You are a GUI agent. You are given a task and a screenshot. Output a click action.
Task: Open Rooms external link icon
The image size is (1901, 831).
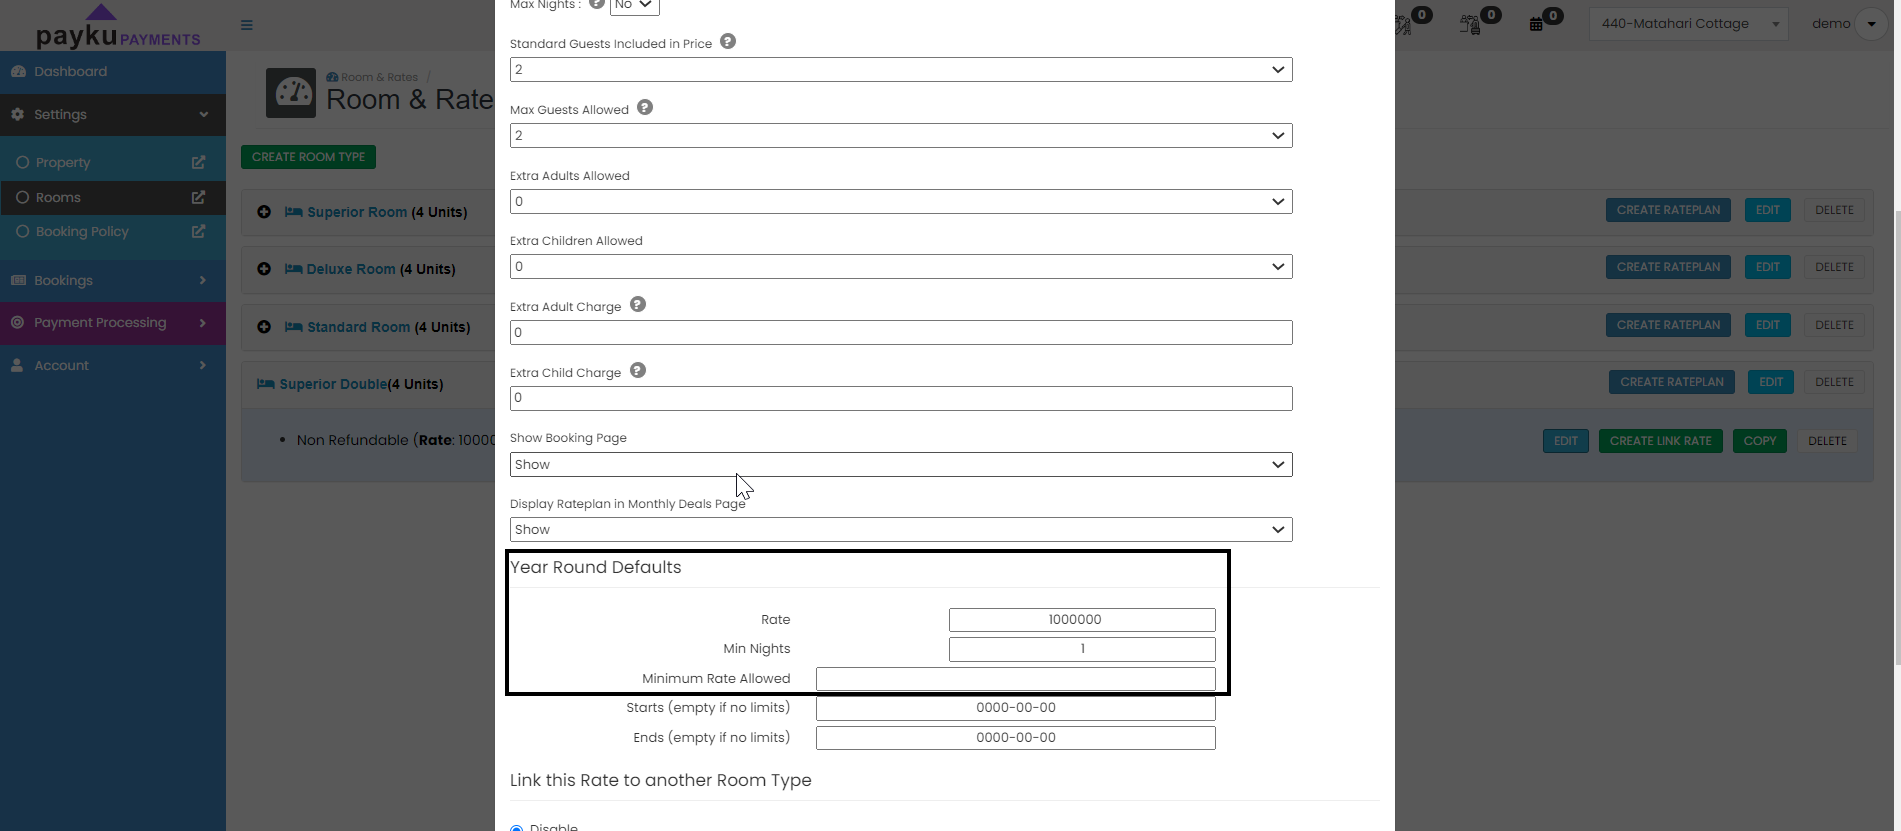click(x=198, y=197)
